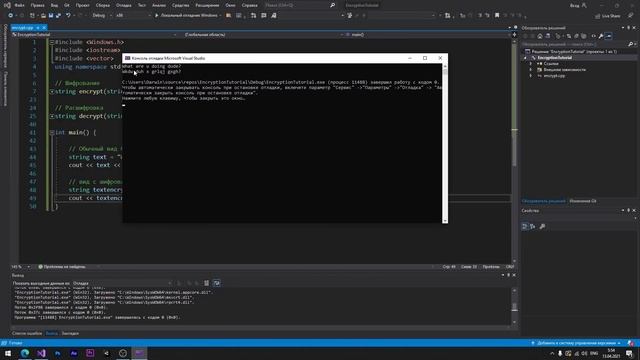Viewport: 640px width, 360px height.
Task: Click the Properties wrench icon in Solution Explorer
Action: pyautogui.click(x=601, y=36)
